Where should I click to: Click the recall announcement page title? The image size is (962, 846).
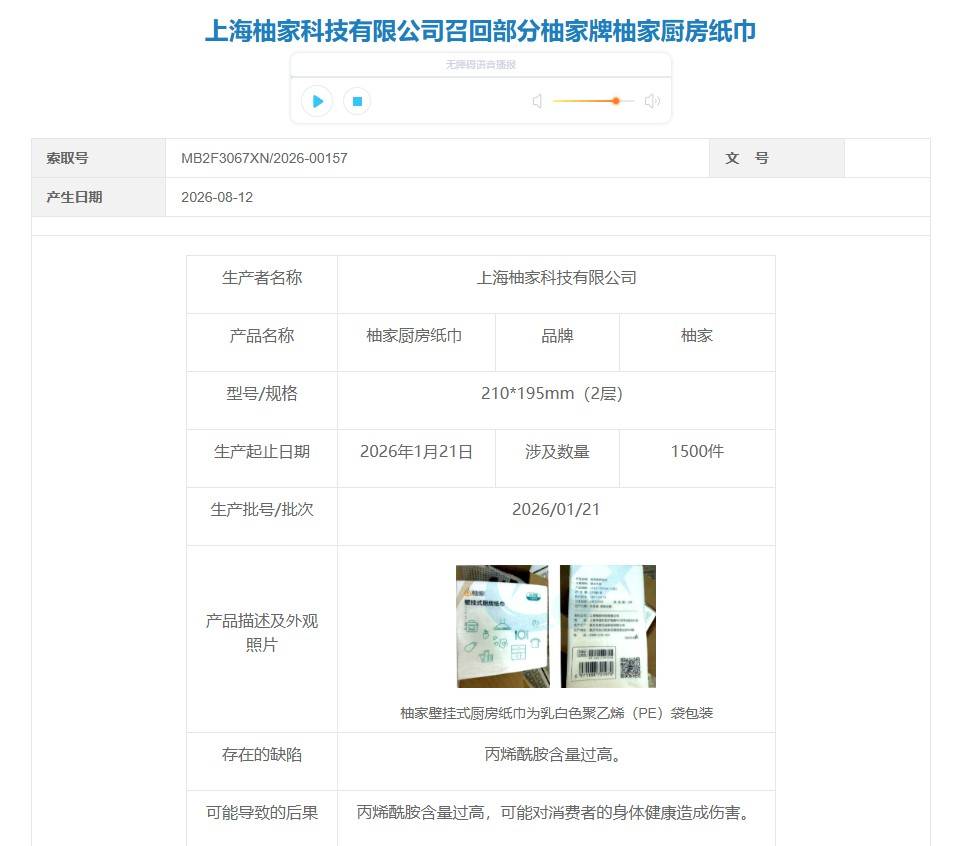coord(480,31)
